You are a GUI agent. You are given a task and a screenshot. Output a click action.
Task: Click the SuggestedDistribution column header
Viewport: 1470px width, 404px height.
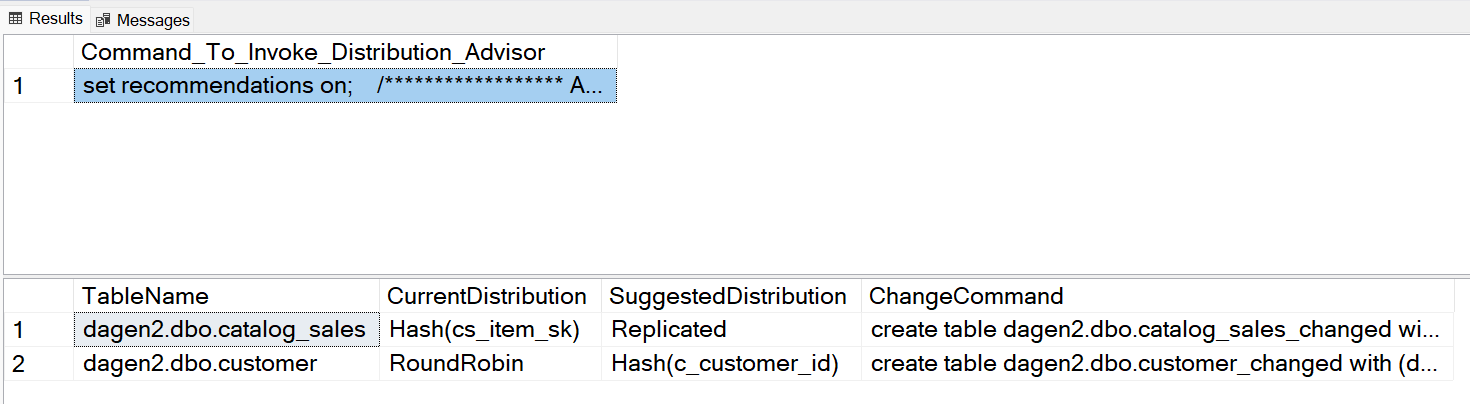[731, 296]
